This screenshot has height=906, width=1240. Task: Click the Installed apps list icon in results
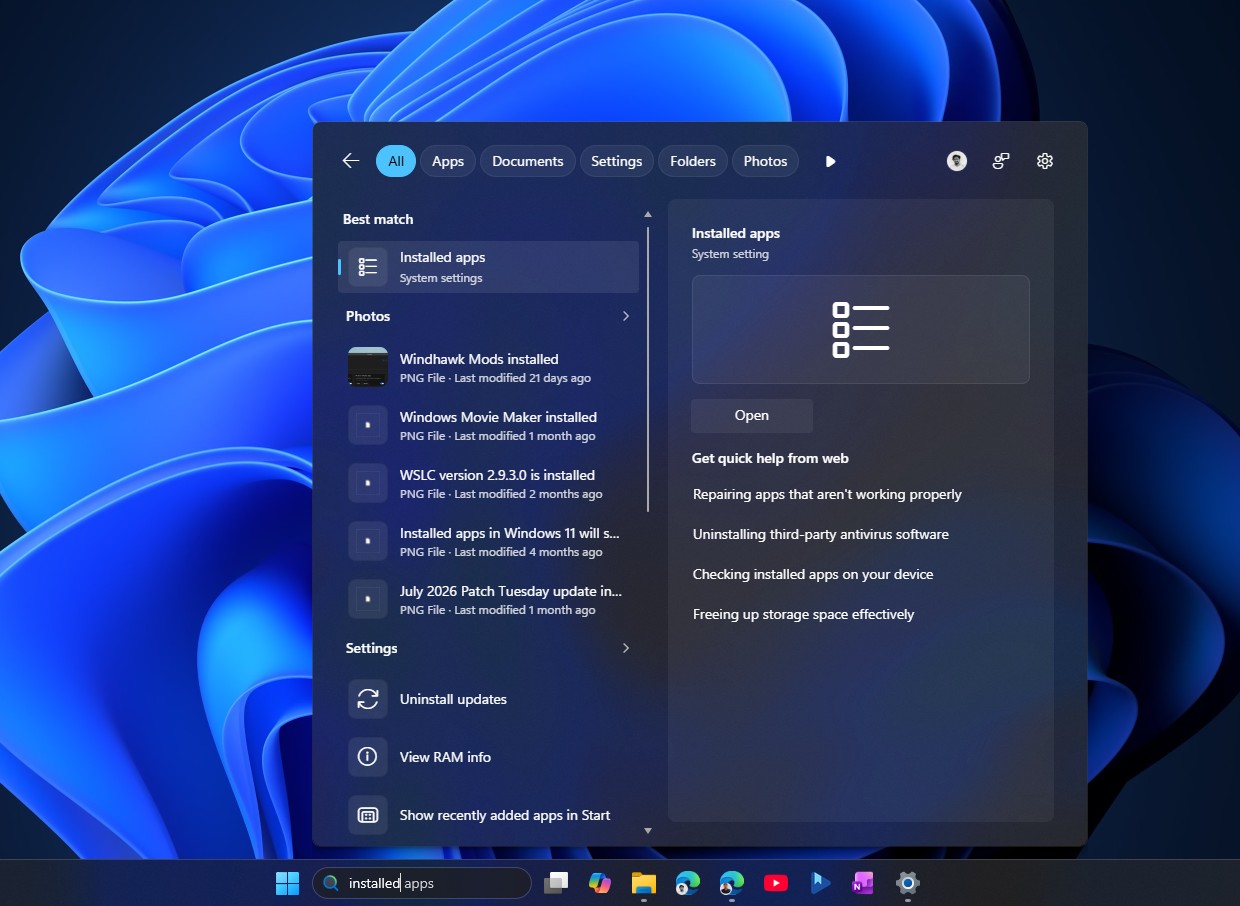(368, 267)
